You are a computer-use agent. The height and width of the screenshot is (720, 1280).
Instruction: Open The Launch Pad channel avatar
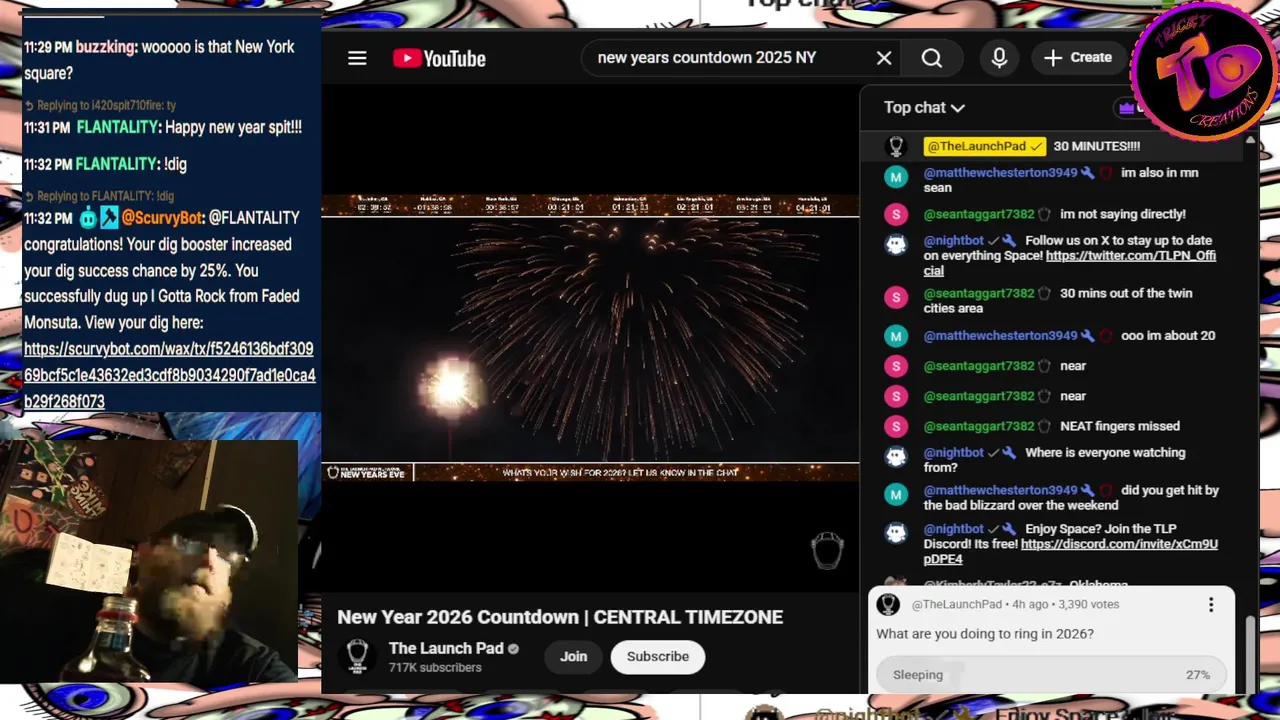pyautogui.click(x=357, y=656)
